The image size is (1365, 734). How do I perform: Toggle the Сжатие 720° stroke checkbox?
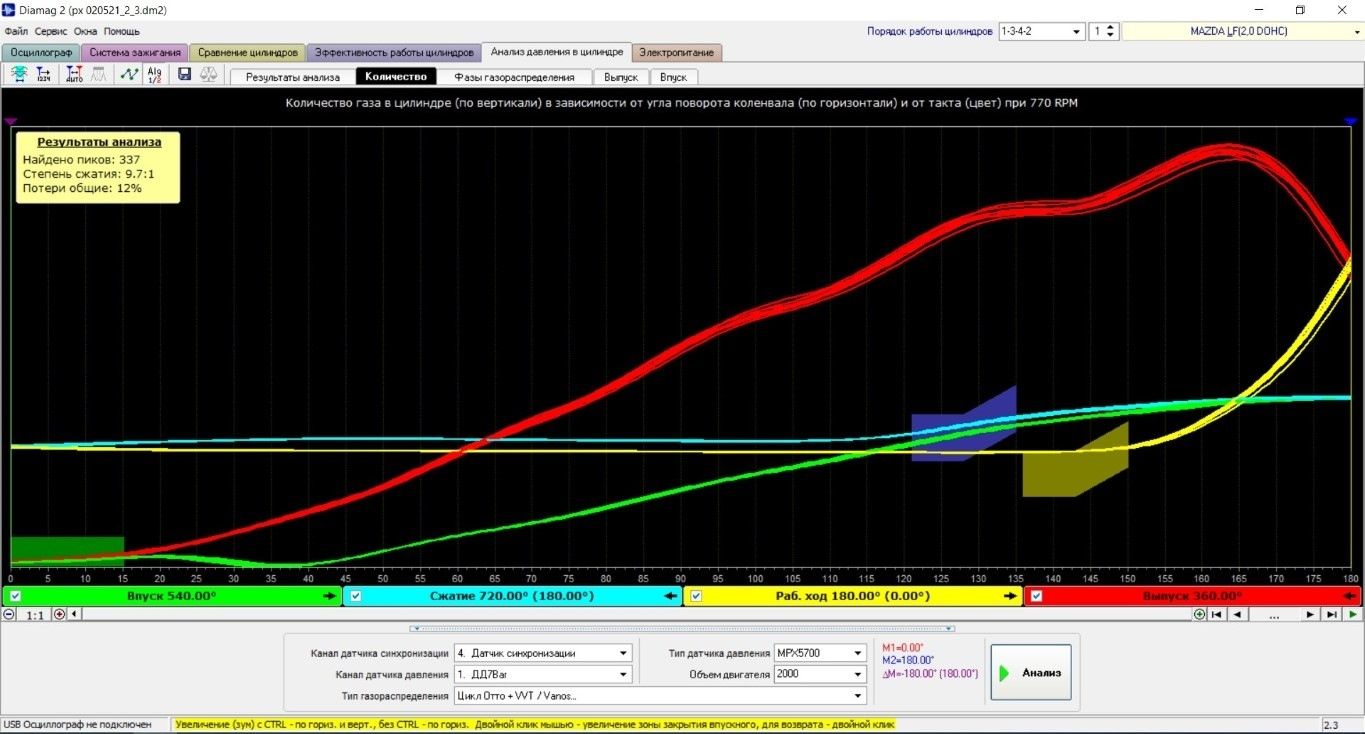(356, 596)
